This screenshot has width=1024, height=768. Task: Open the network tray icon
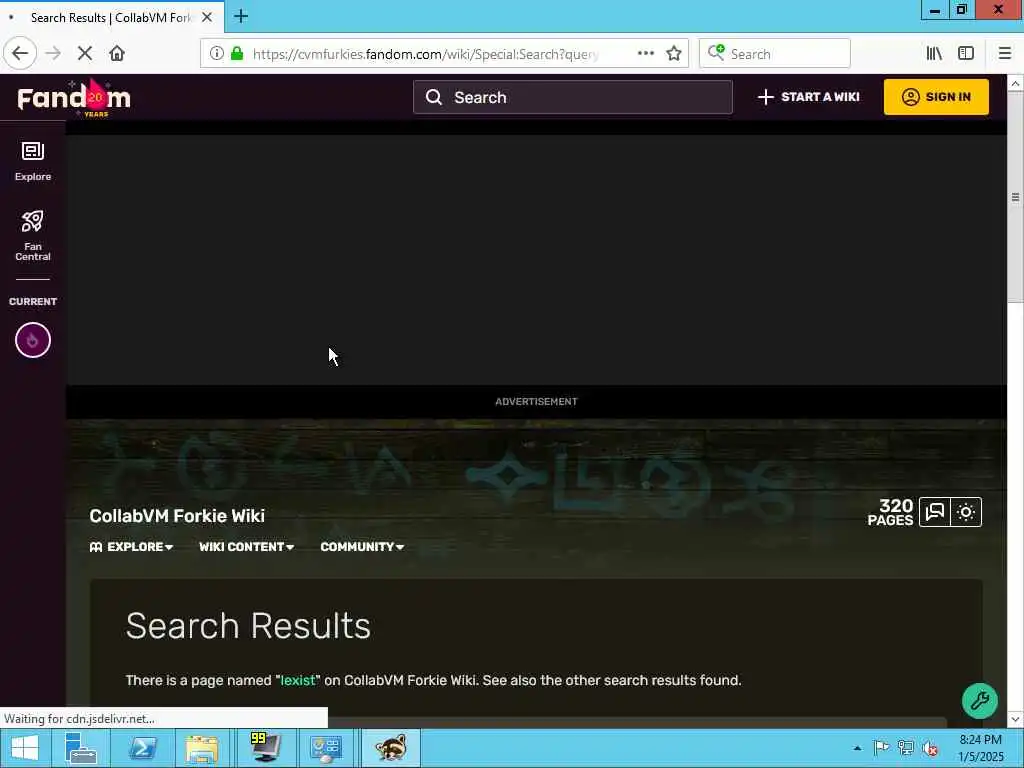pos(906,748)
